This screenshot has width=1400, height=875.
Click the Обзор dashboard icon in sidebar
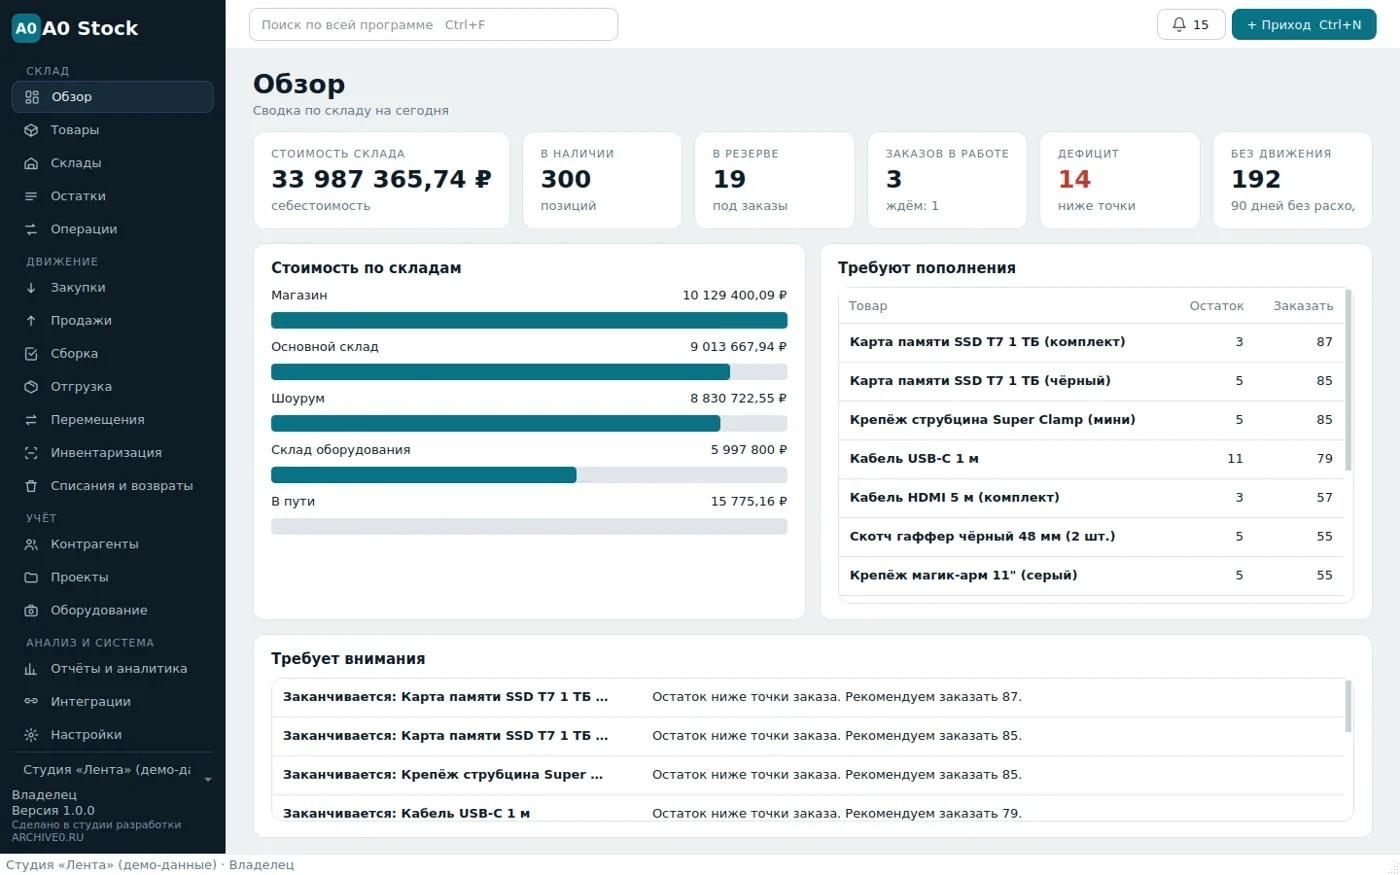[x=31, y=97]
